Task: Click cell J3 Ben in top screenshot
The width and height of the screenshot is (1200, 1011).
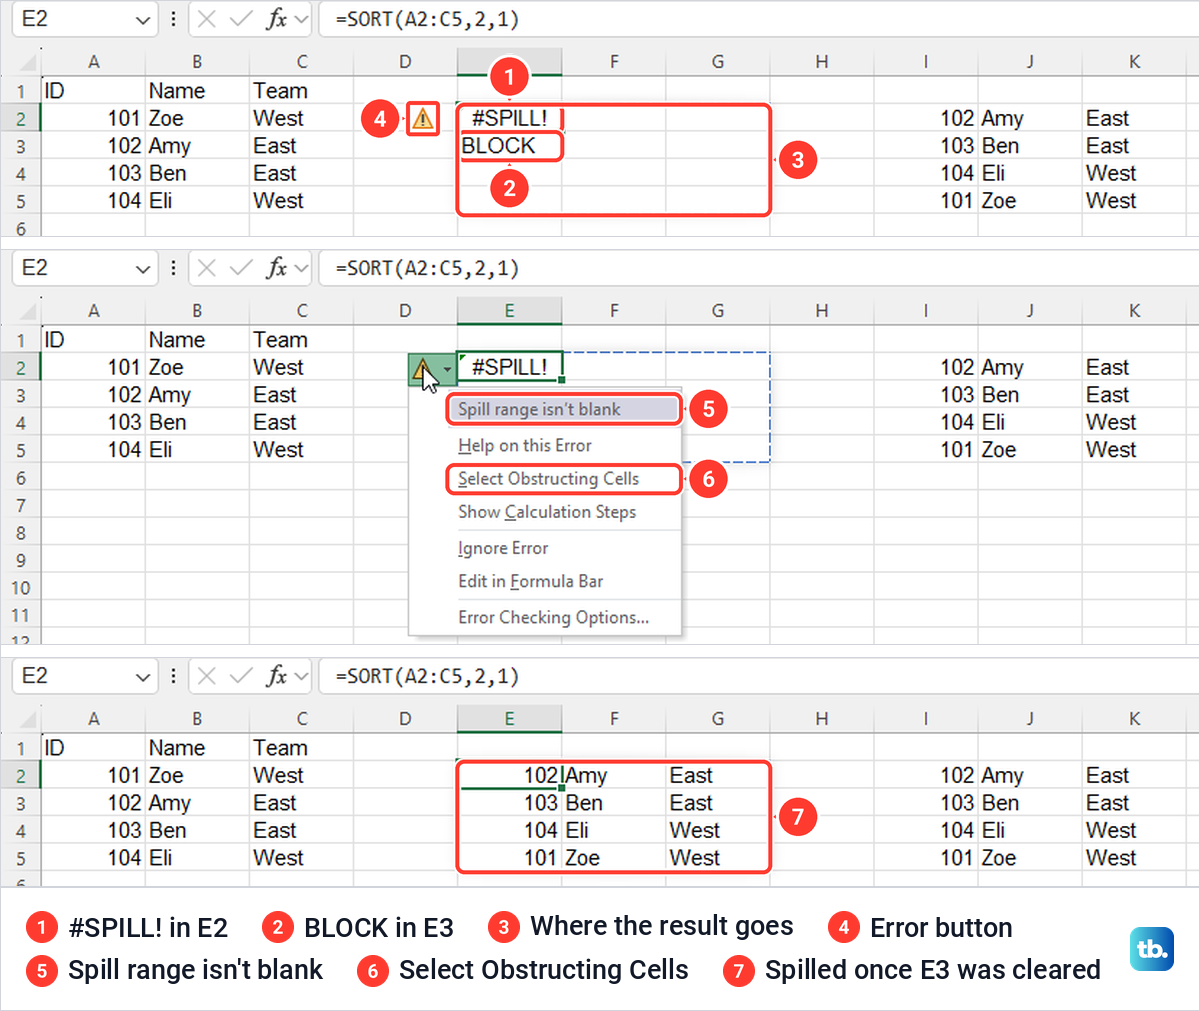Action: coord(1030,146)
